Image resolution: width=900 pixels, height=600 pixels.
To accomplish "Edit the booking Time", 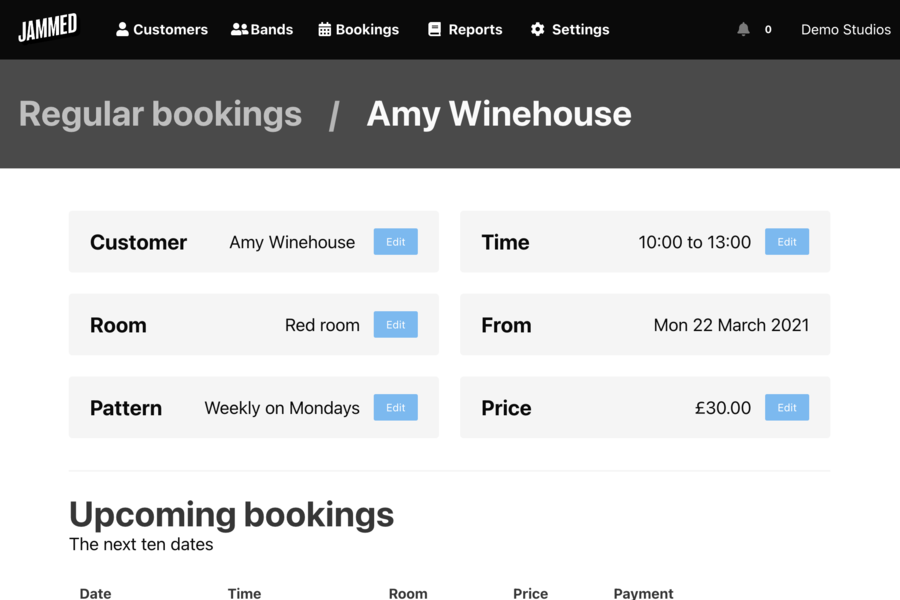I will click(x=787, y=242).
